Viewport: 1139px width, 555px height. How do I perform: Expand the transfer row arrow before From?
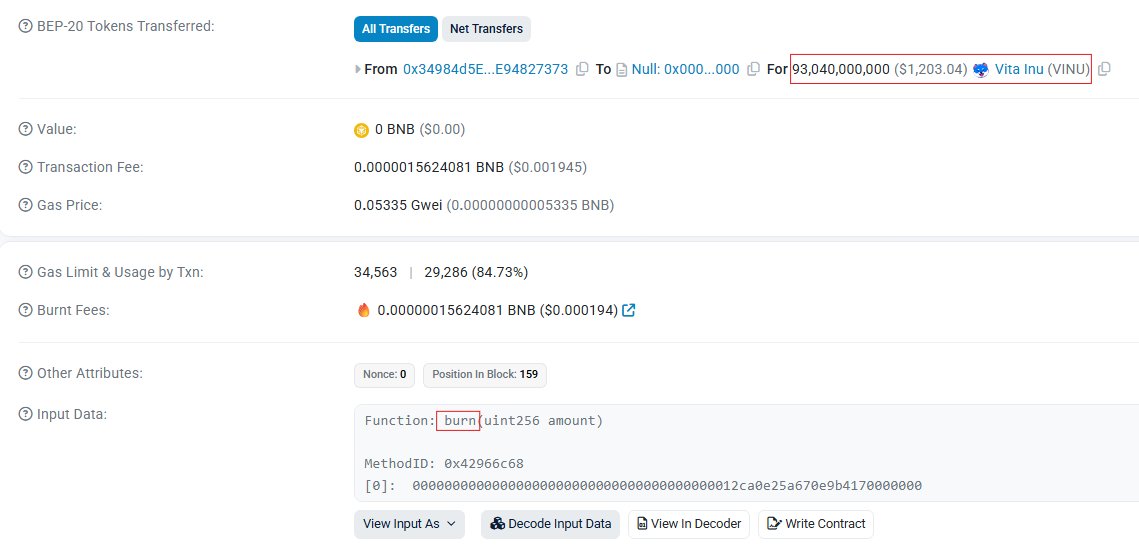(x=357, y=70)
